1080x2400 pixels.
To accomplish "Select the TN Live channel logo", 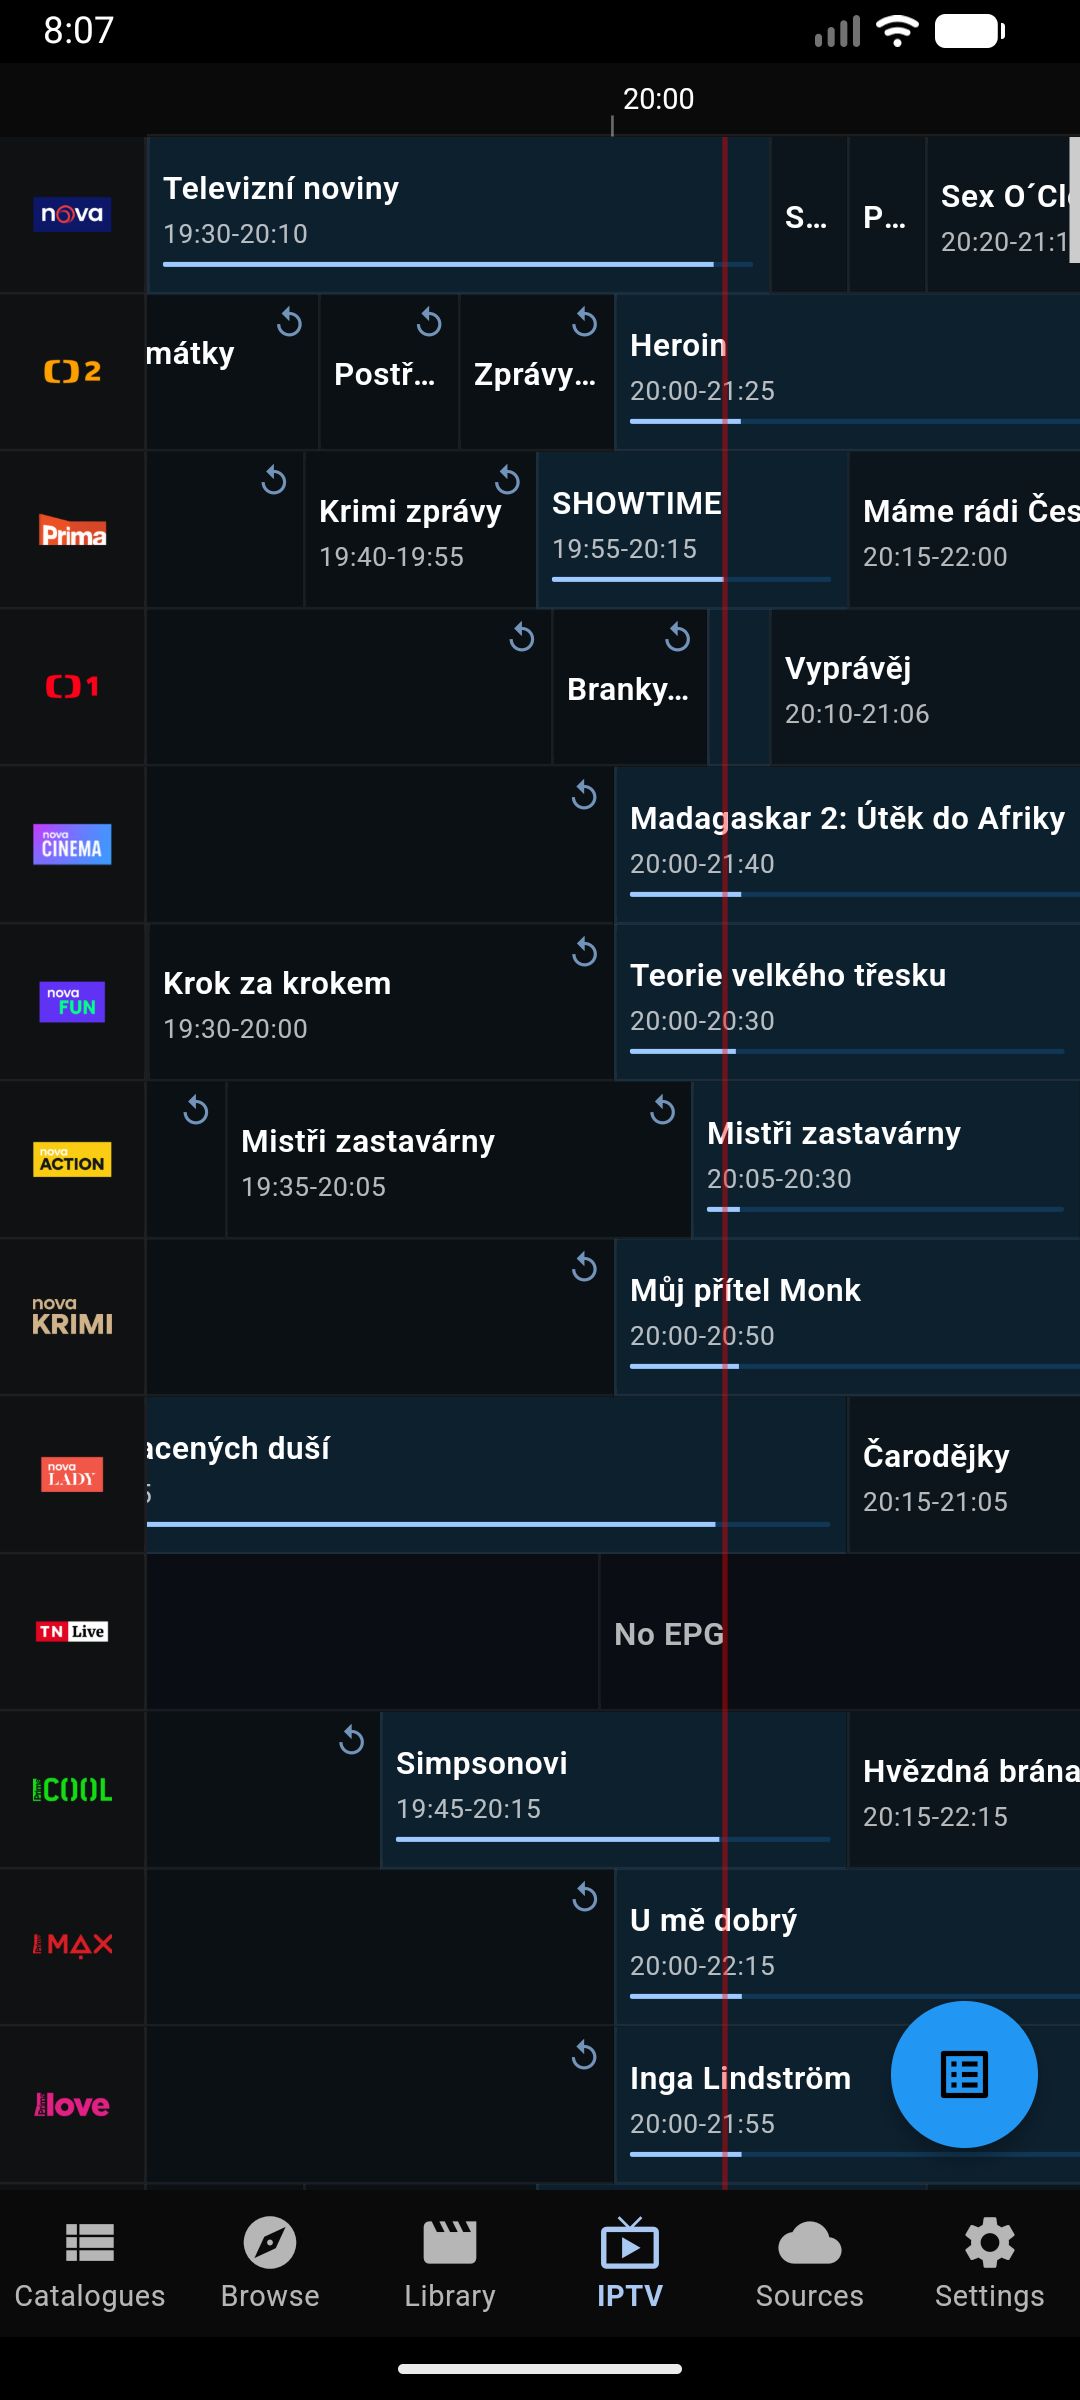I will pyautogui.click(x=71, y=1630).
